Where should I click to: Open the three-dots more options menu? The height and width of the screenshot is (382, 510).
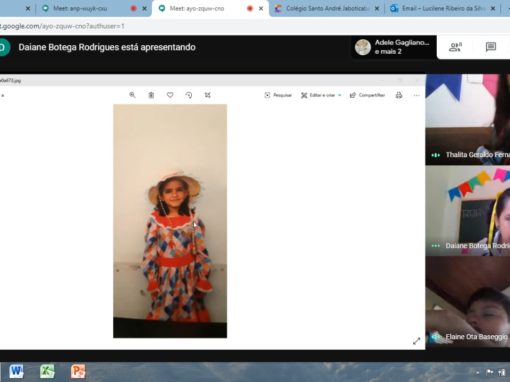tap(417, 95)
